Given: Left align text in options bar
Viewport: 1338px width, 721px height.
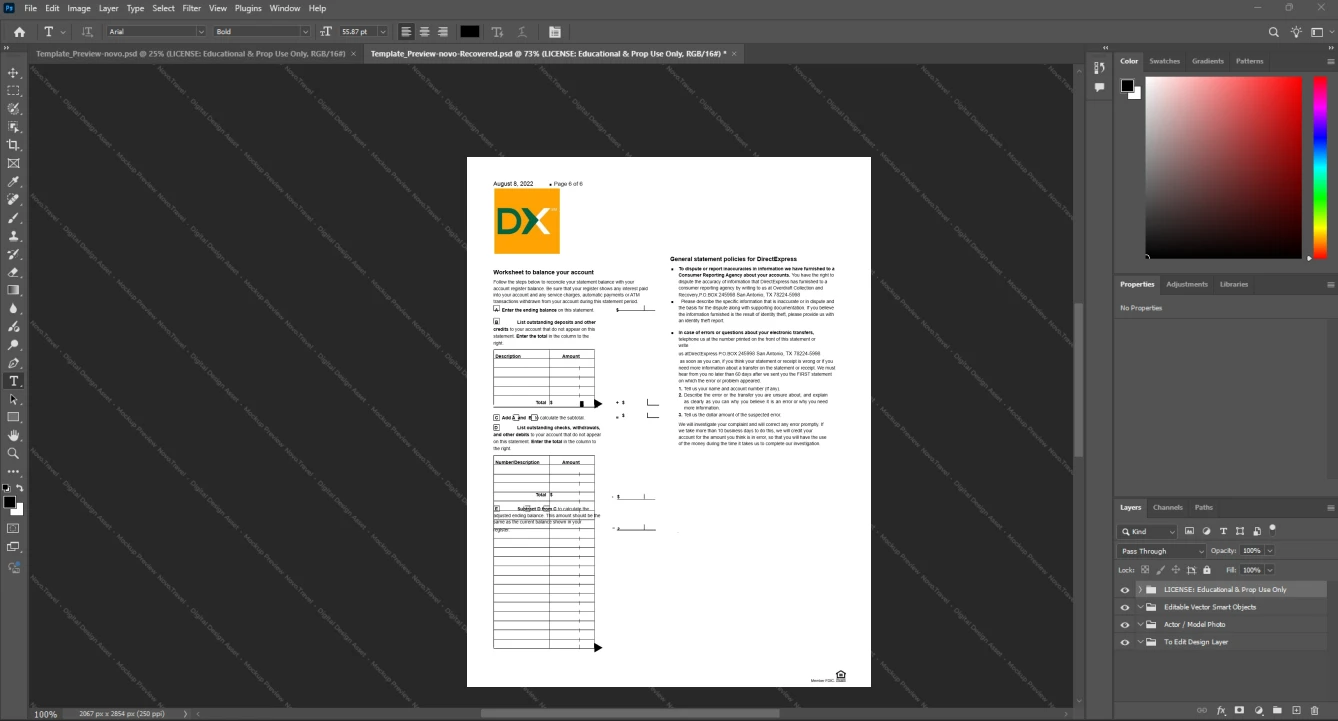Looking at the screenshot, I should pos(406,32).
